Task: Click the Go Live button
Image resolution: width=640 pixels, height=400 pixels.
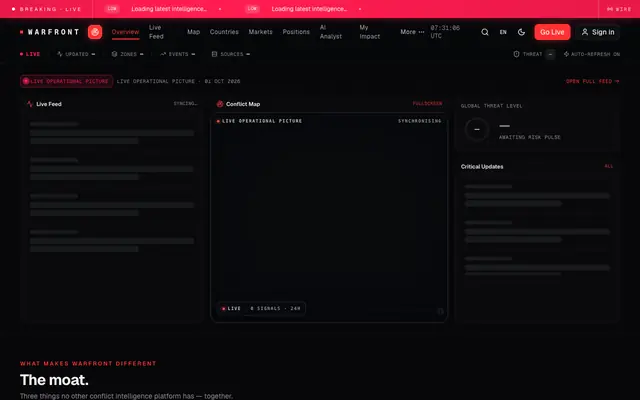Action: tap(552, 32)
